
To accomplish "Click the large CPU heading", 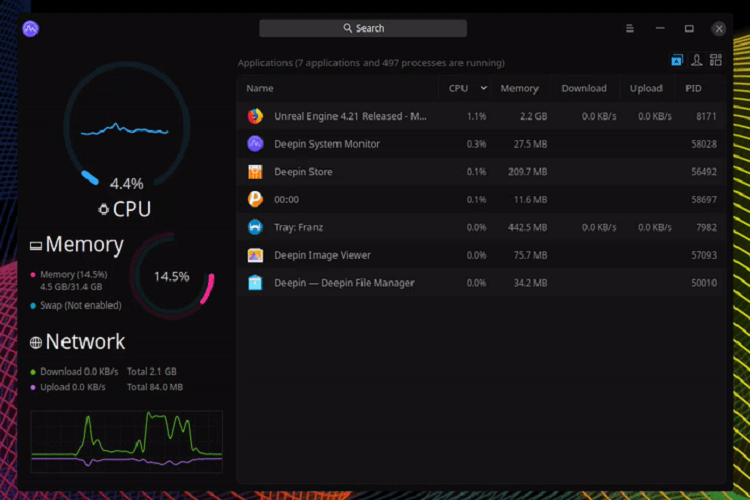I will coord(132,209).
